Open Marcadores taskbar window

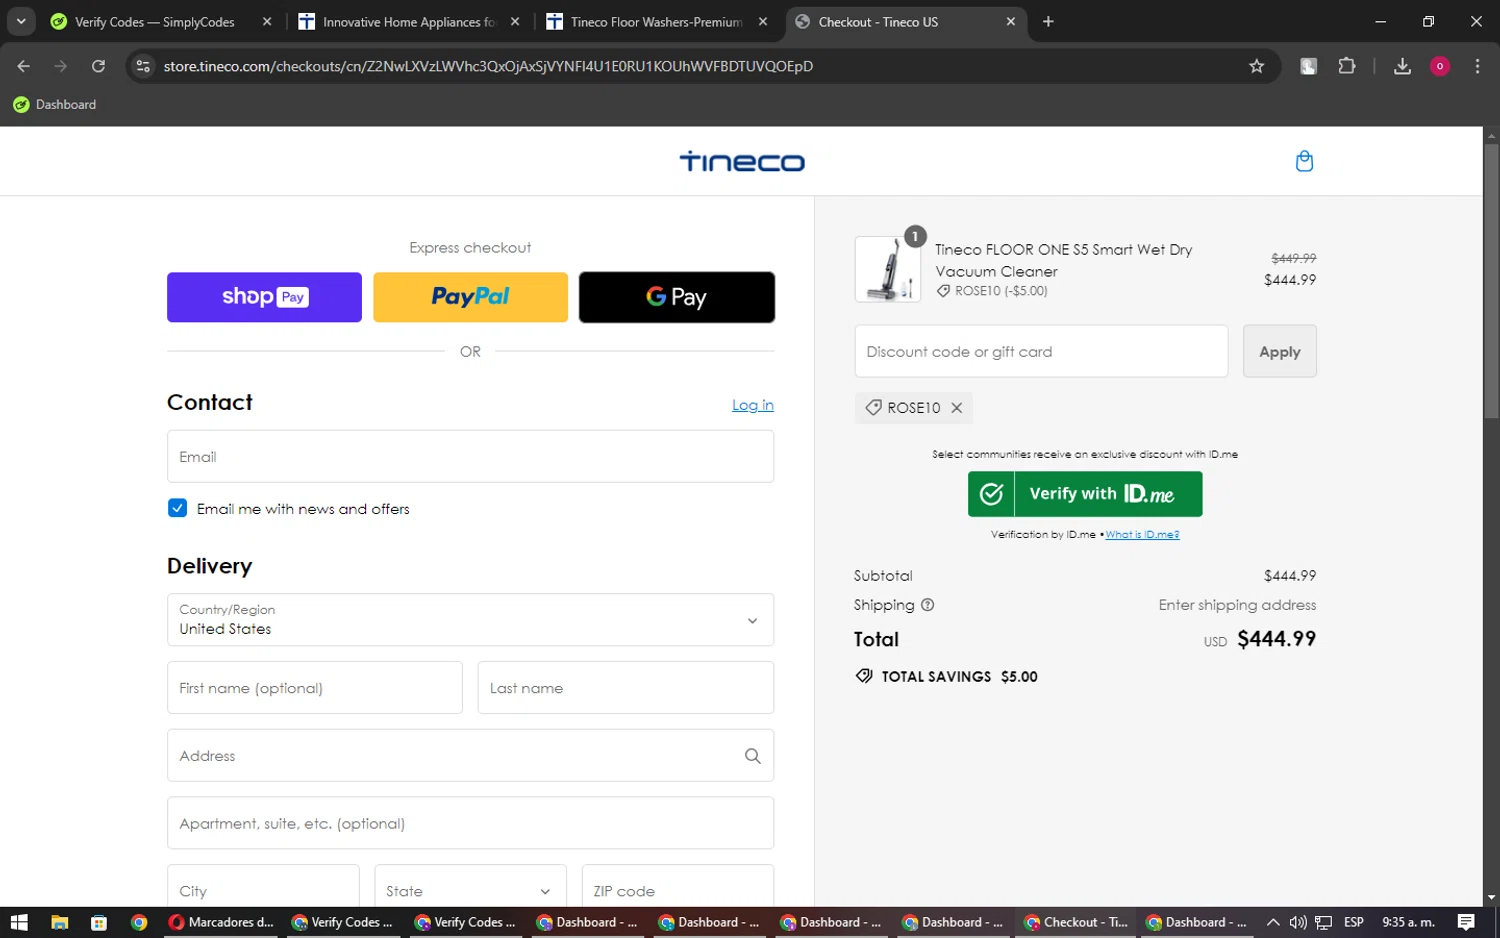pyautogui.click(x=220, y=922)
